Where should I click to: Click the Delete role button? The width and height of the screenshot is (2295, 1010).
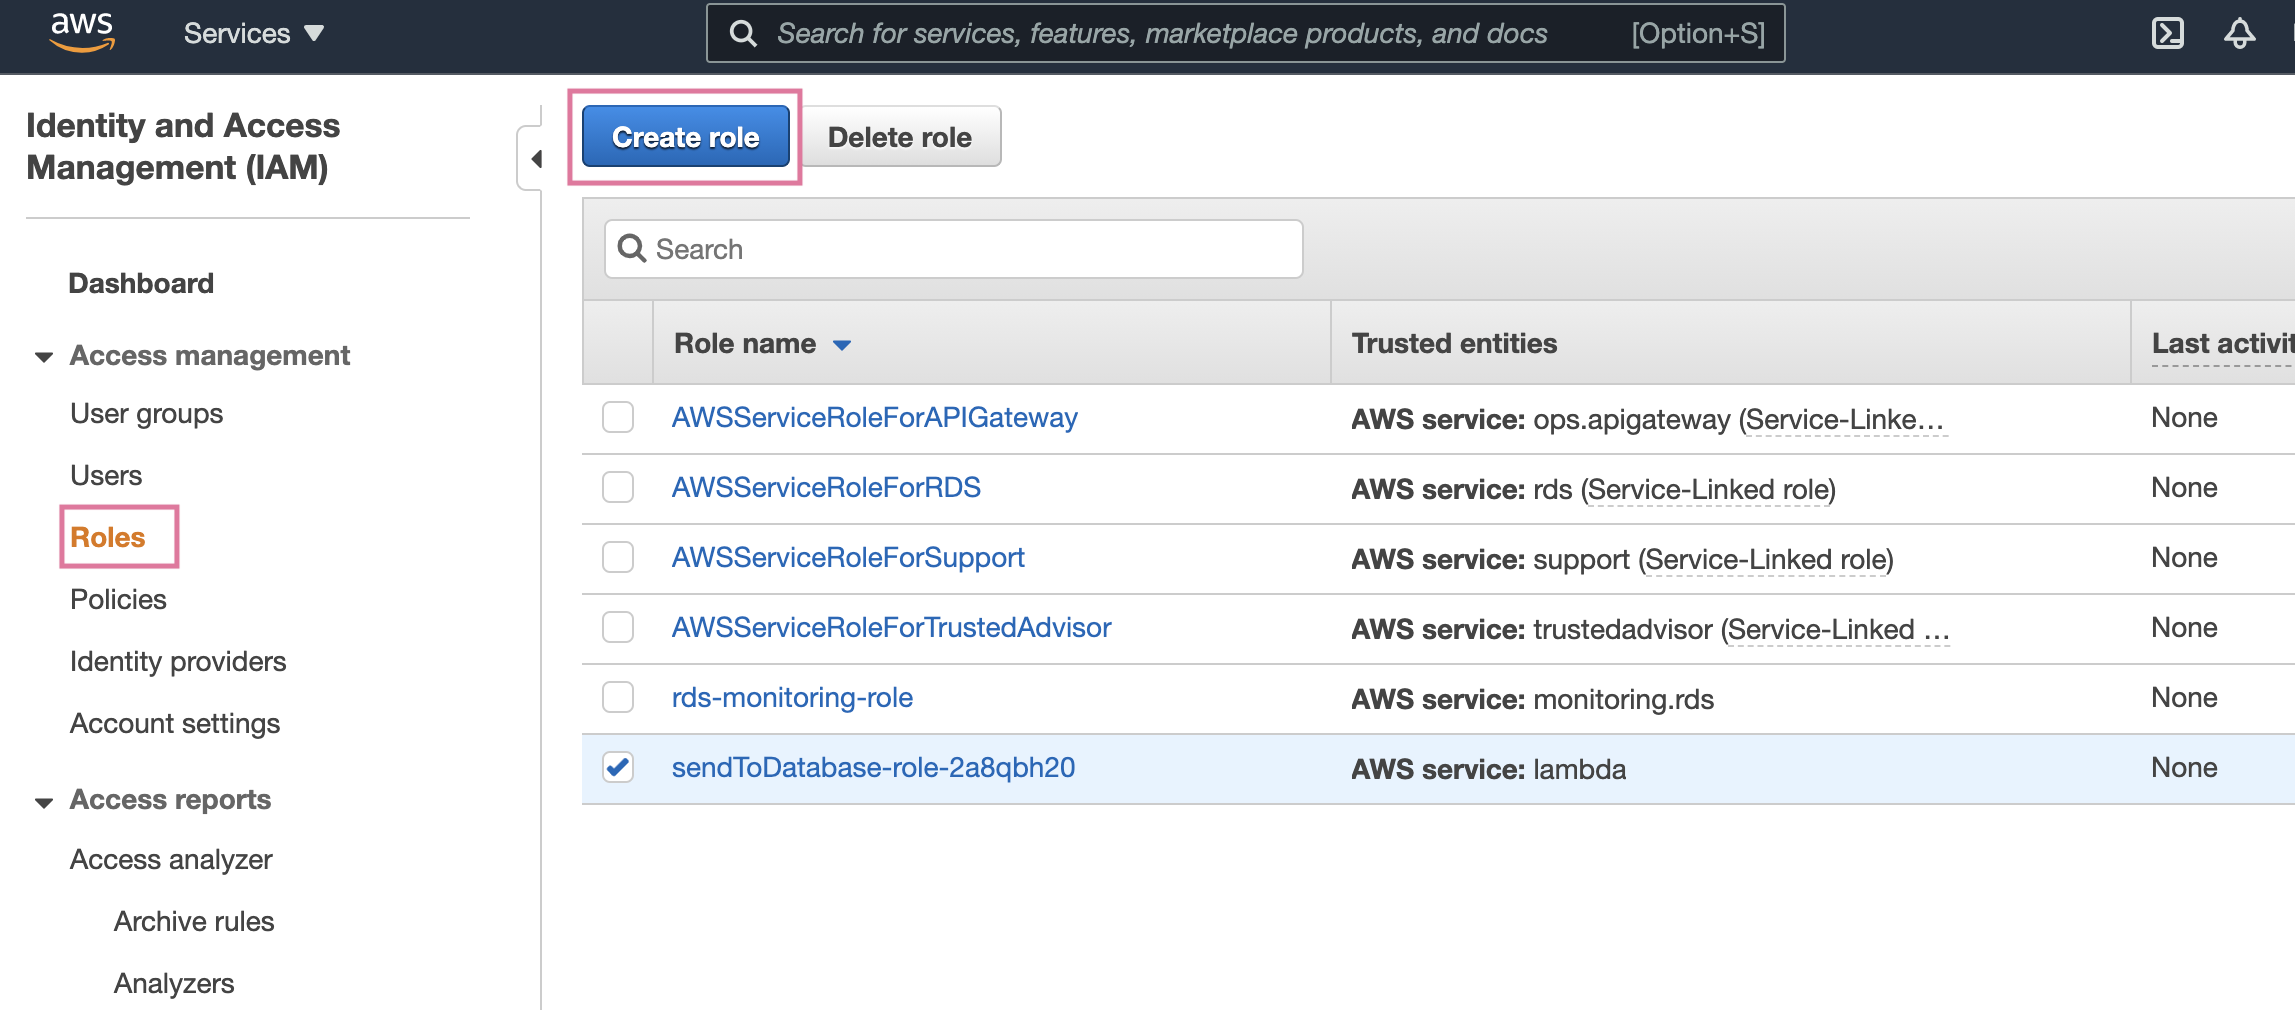coord(900,137)
